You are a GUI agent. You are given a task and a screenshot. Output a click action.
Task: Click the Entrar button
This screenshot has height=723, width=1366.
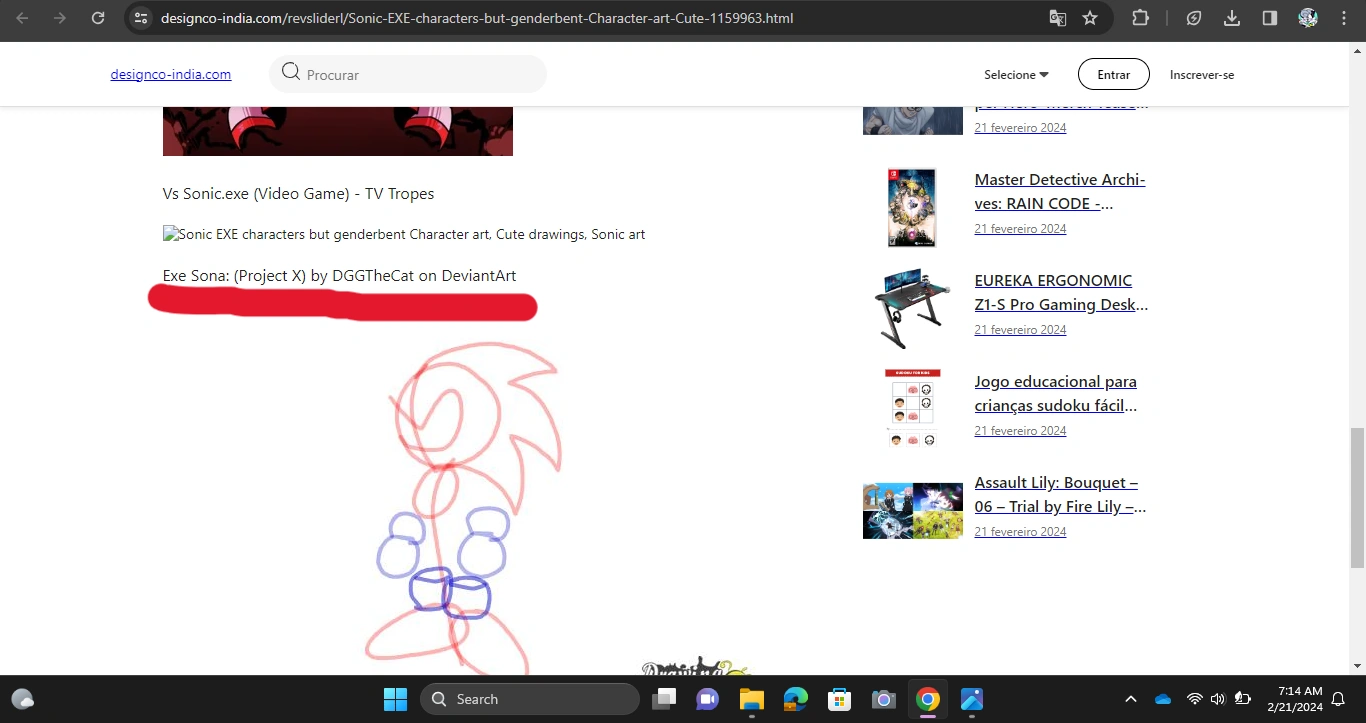[x=1112, y=74]
